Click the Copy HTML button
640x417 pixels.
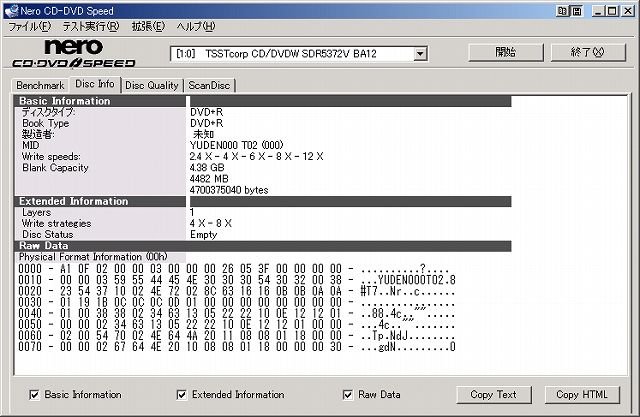582,395
